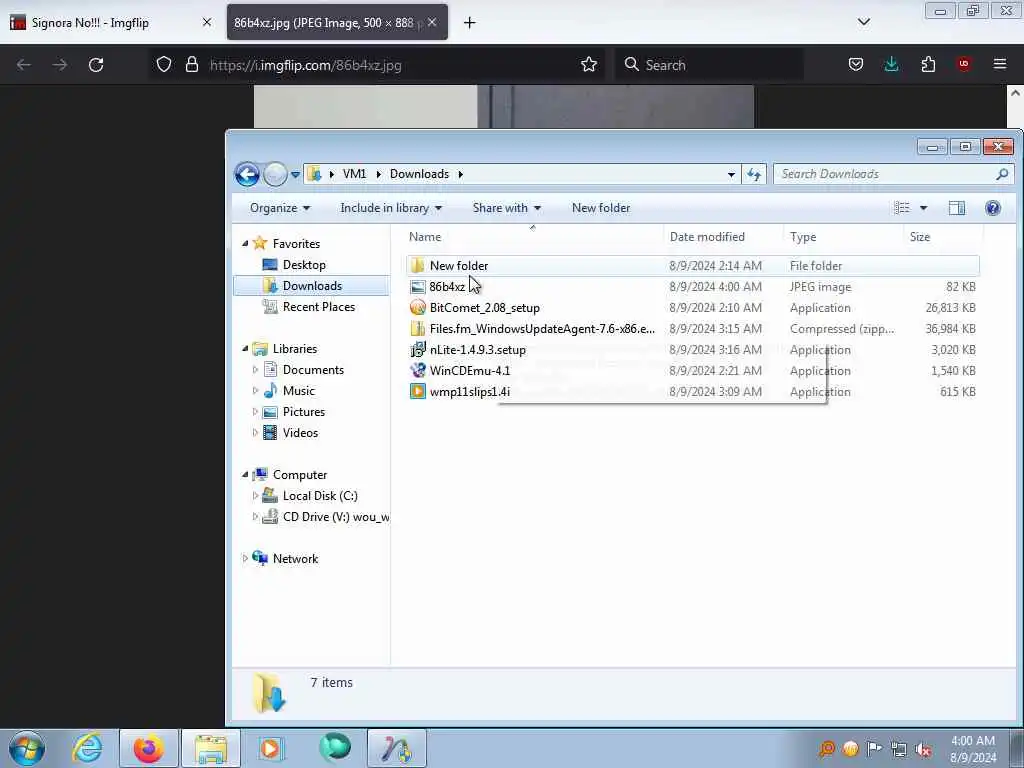Click Downloads in the address breadcrumb
Viewport: 1024px width, 768px height.
point(419,174)
